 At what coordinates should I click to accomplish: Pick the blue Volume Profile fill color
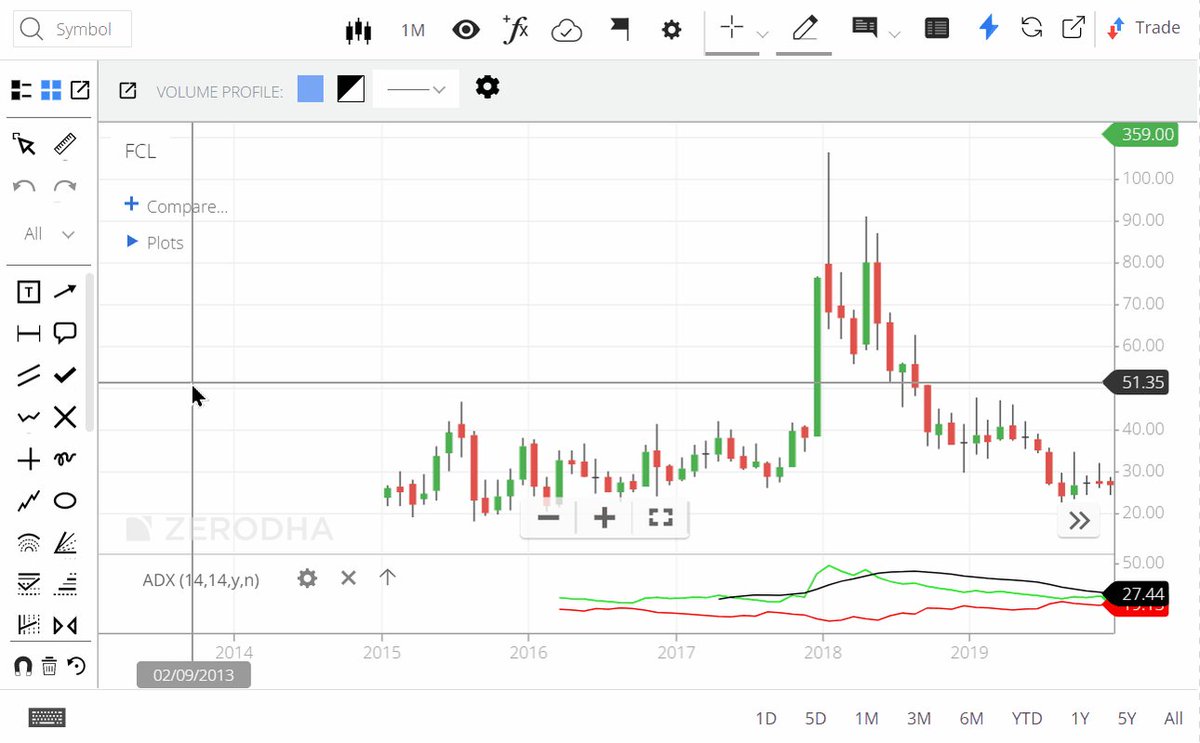[310, 90]
